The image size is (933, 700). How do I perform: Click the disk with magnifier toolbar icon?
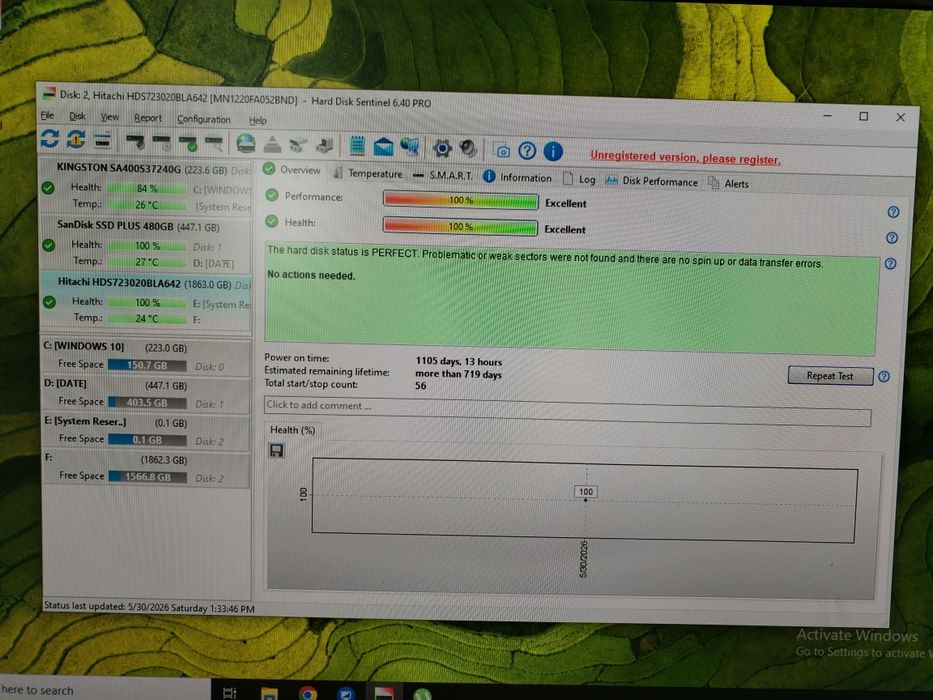tap(214, 144)
